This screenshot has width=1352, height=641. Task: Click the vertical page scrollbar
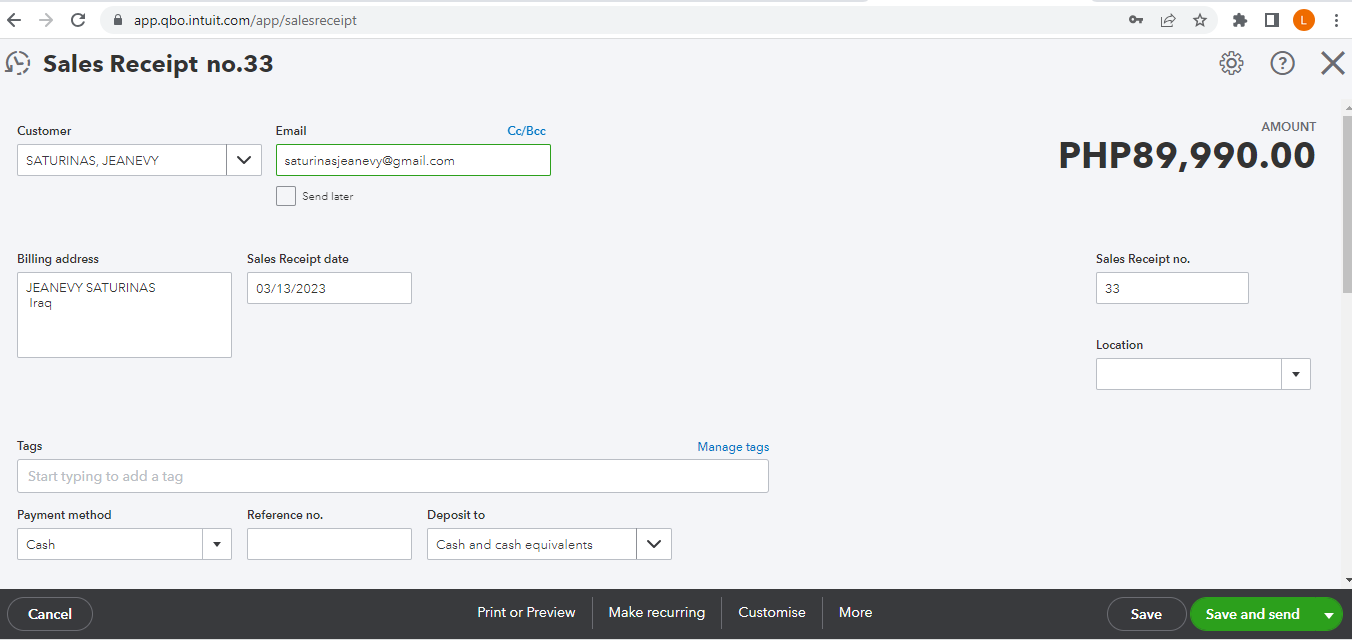(1346, 200)
